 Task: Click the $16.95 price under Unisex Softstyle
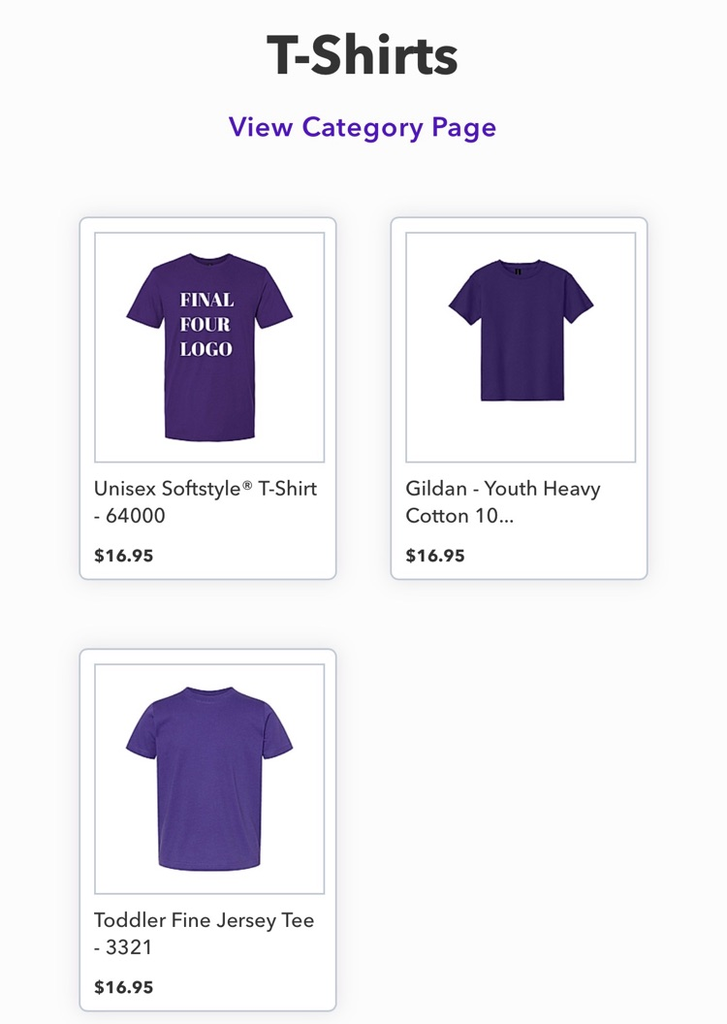coord(124,556)
